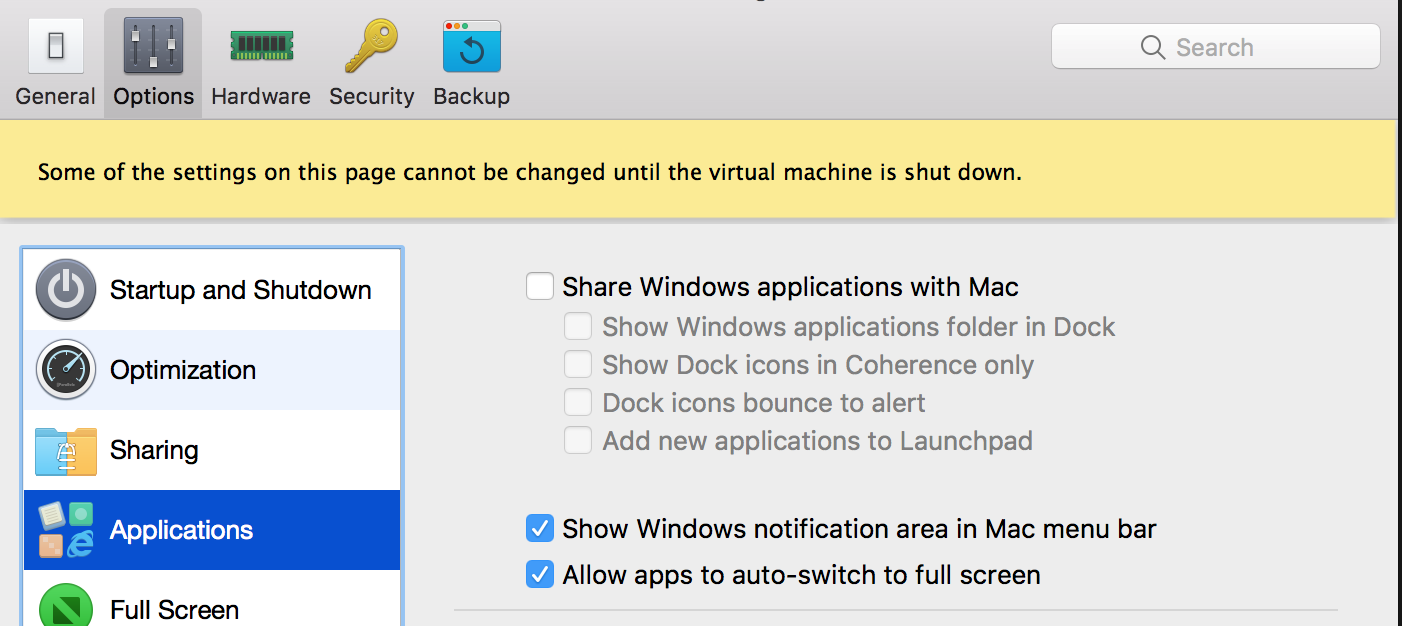
Task: Click the Search input field
Action: click(1230, 47)
